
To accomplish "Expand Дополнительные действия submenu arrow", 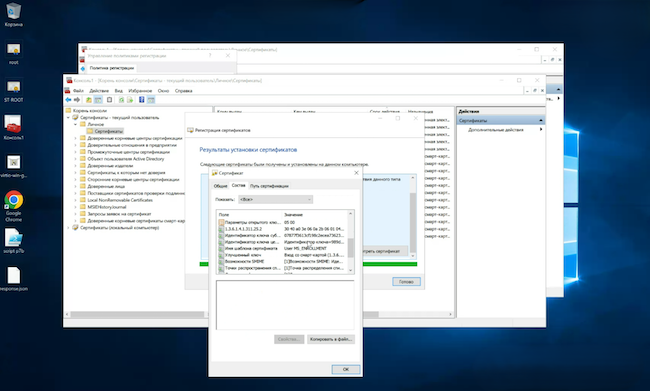I will [x=541, y=130].
